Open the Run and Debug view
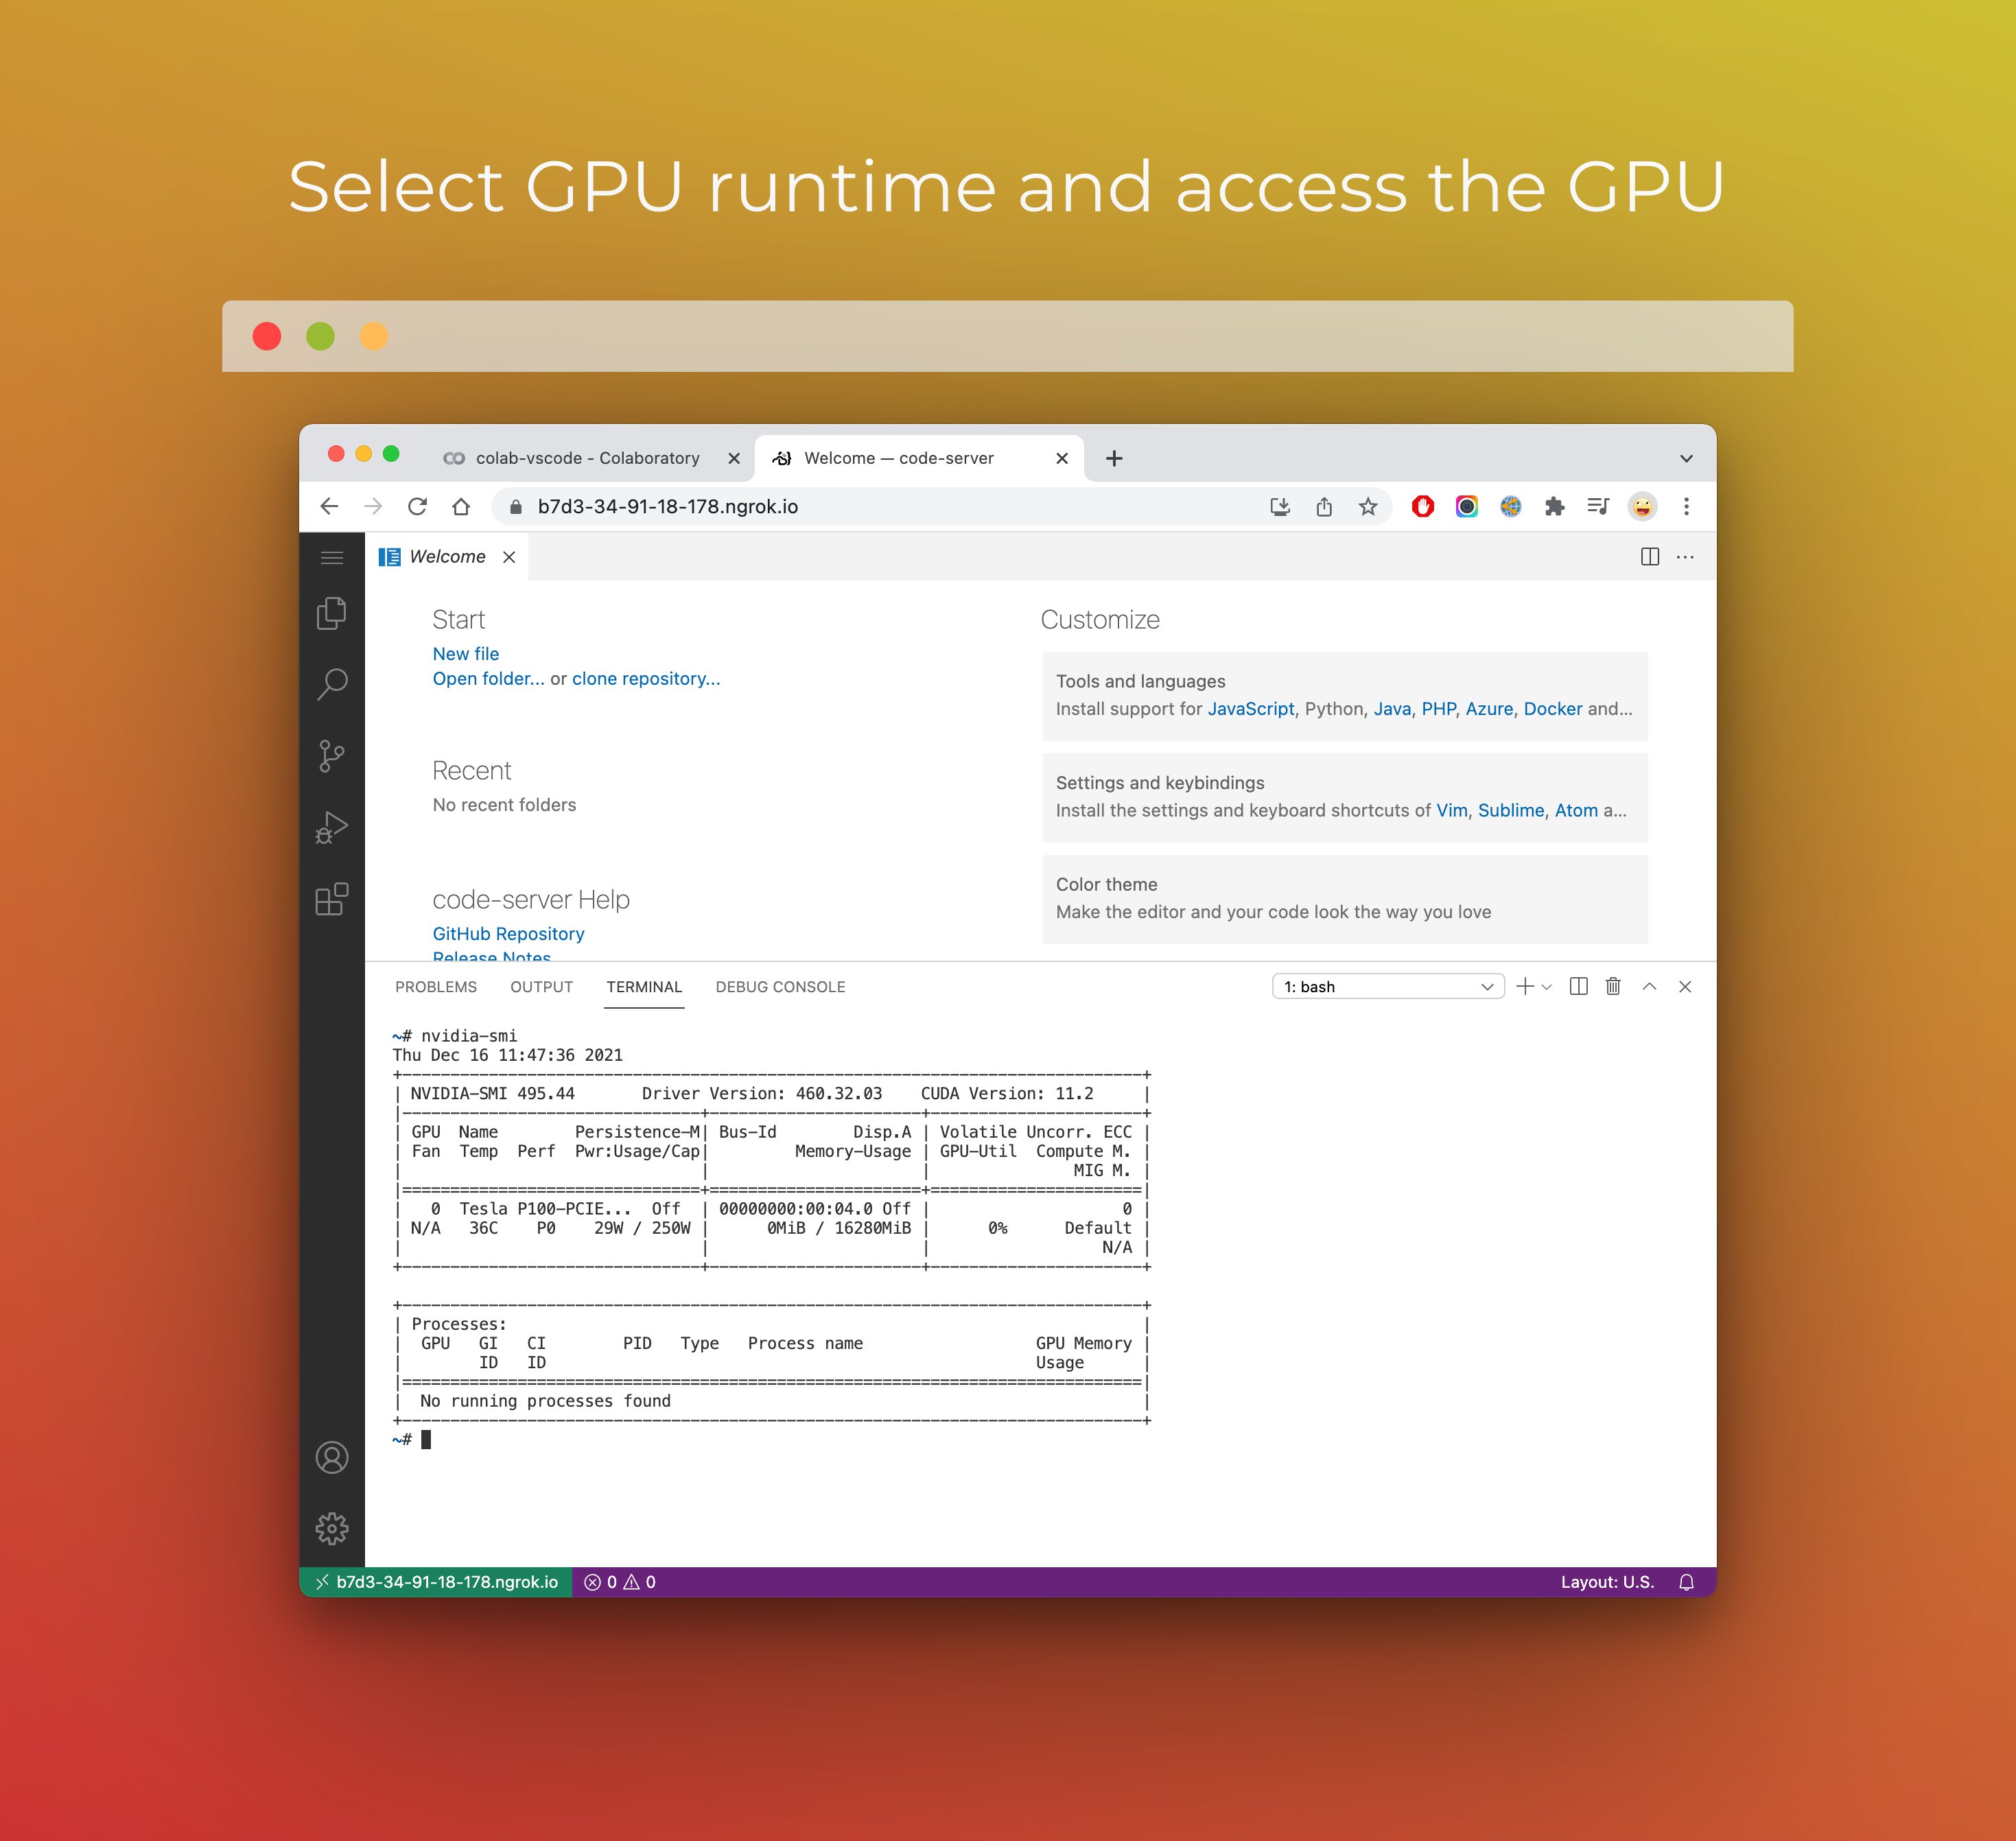2016x1841 pixels. tap(331, 828)
